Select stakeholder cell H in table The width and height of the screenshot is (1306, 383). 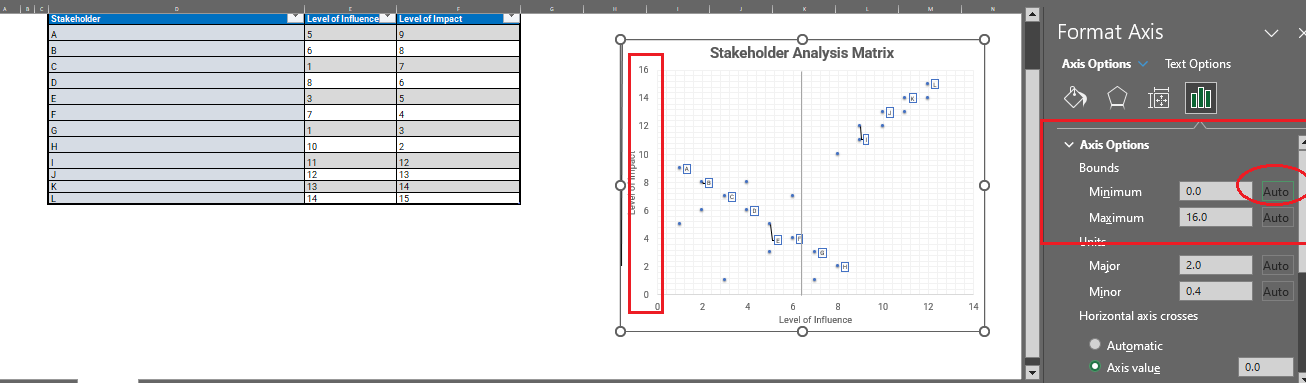click(176, 146)
